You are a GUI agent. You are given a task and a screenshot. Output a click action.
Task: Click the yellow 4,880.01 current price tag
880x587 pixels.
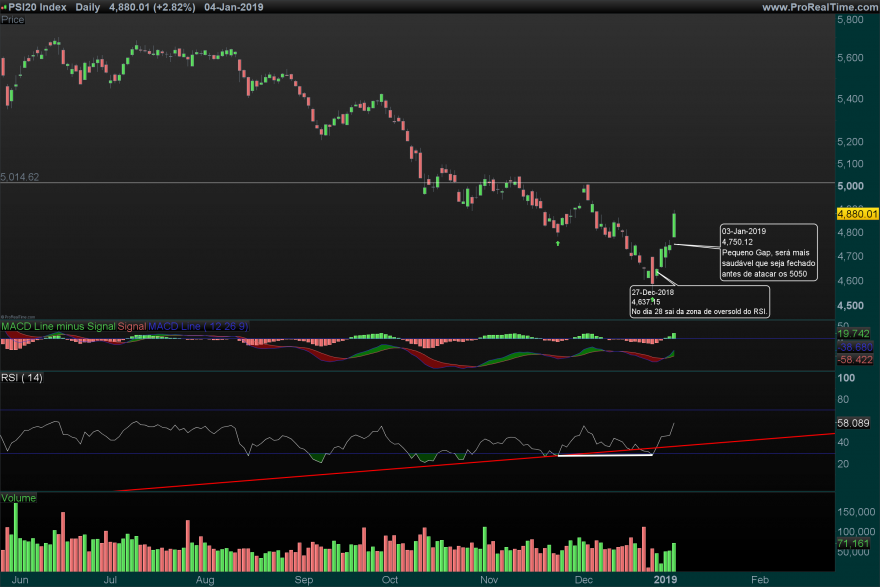tap(857, 214)
